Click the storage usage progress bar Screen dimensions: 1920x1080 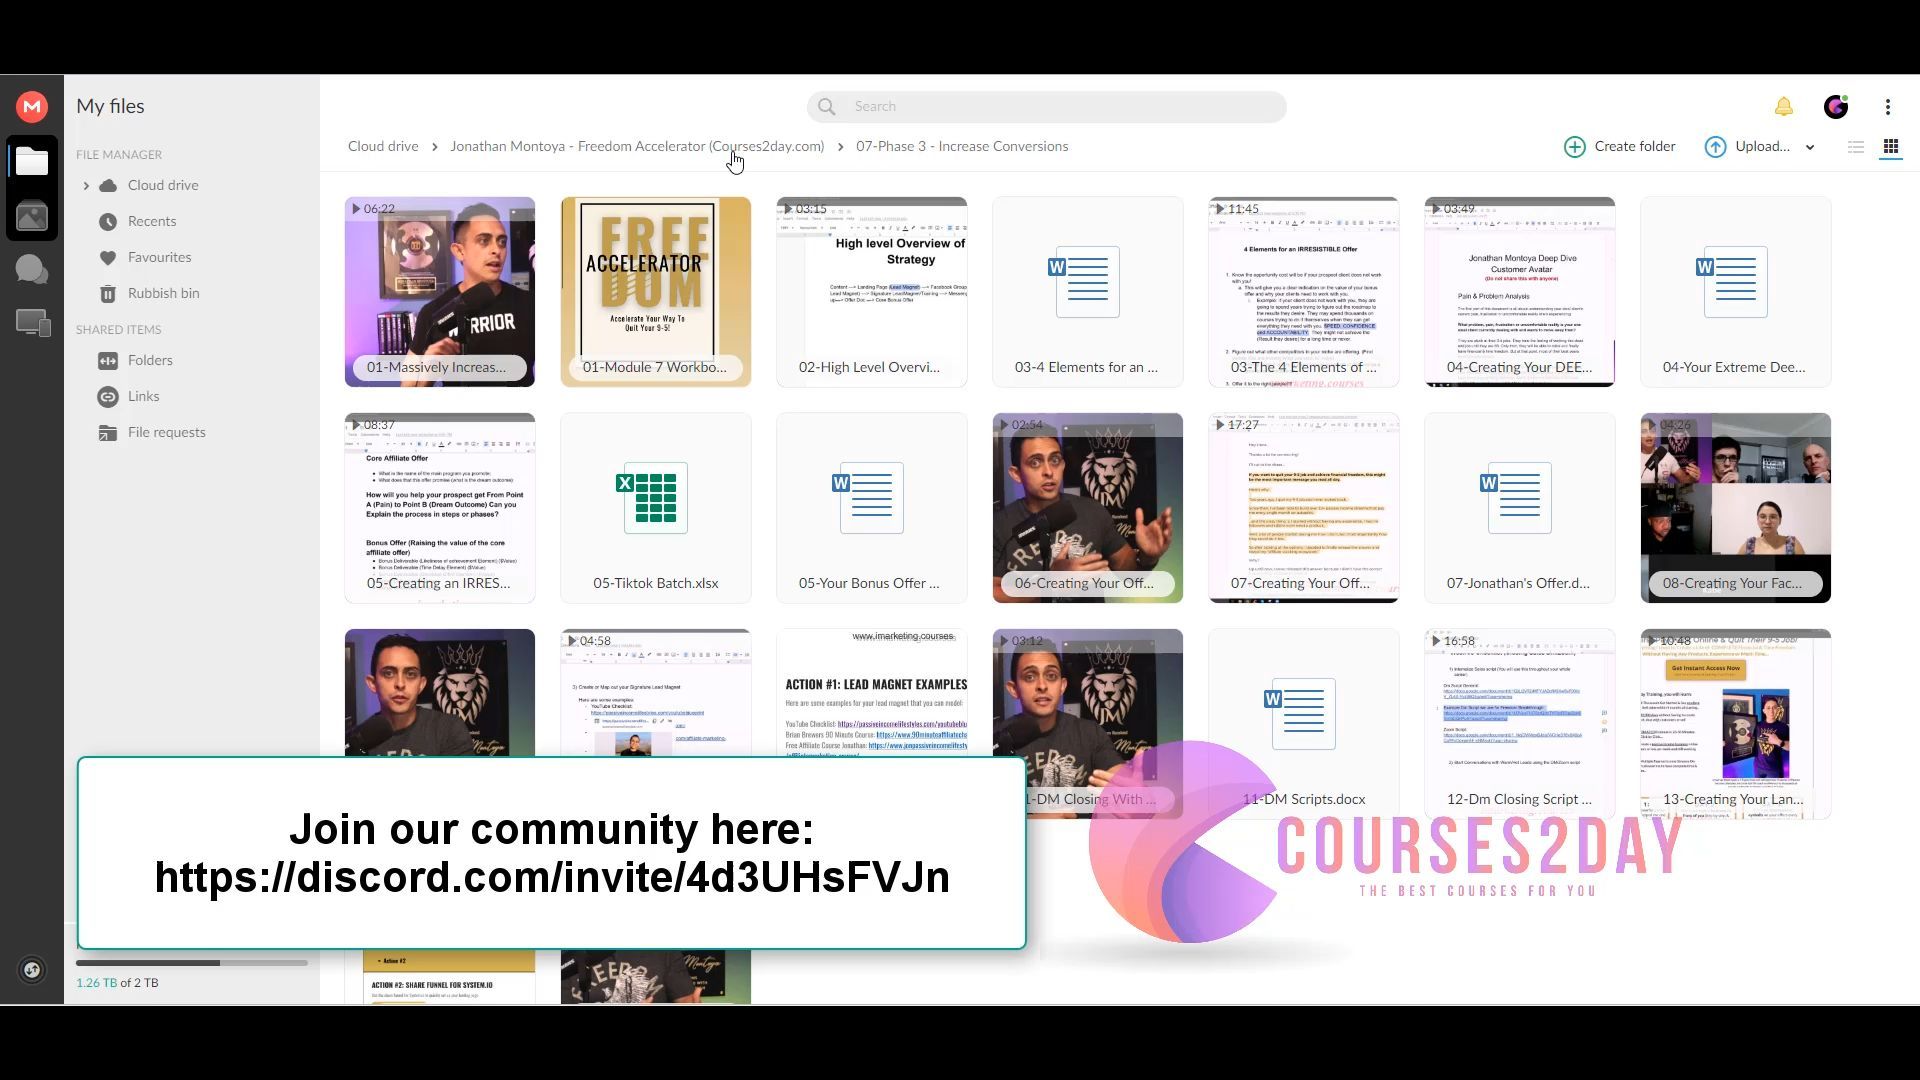(x=192, y=963)
